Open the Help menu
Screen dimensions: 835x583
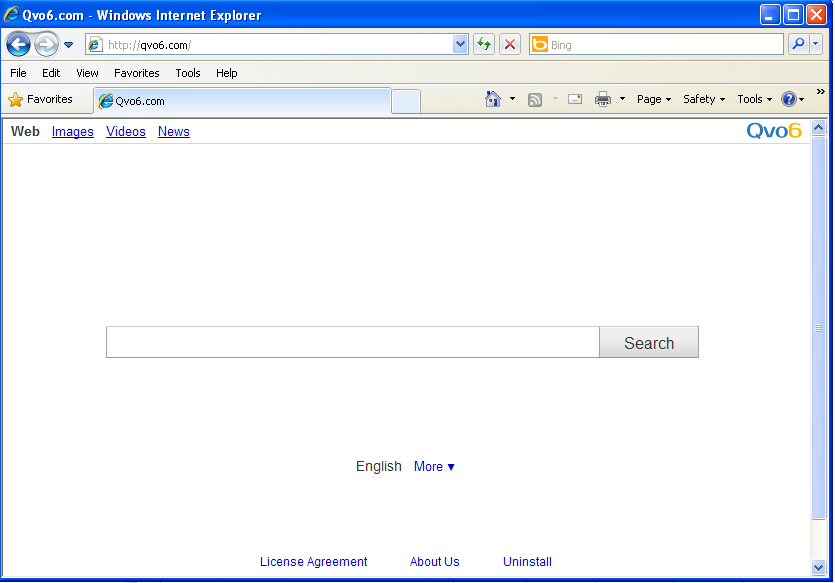coord(226,73)
